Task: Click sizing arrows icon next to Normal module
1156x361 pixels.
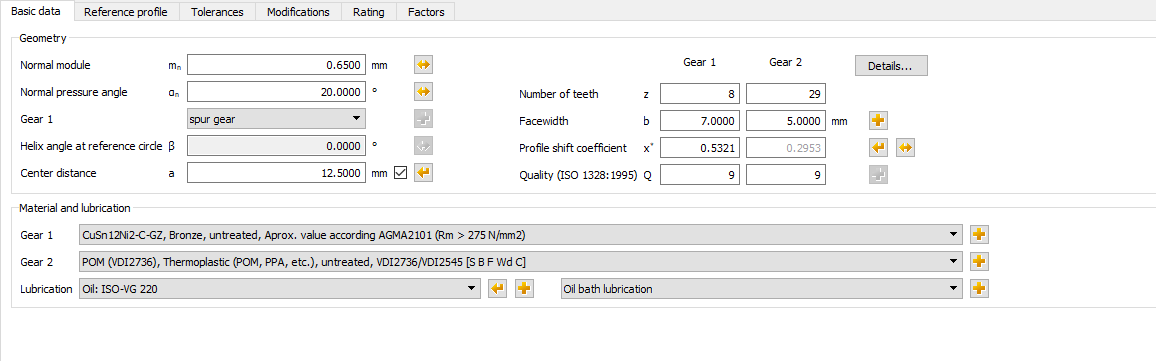Action: click(423, 65)
